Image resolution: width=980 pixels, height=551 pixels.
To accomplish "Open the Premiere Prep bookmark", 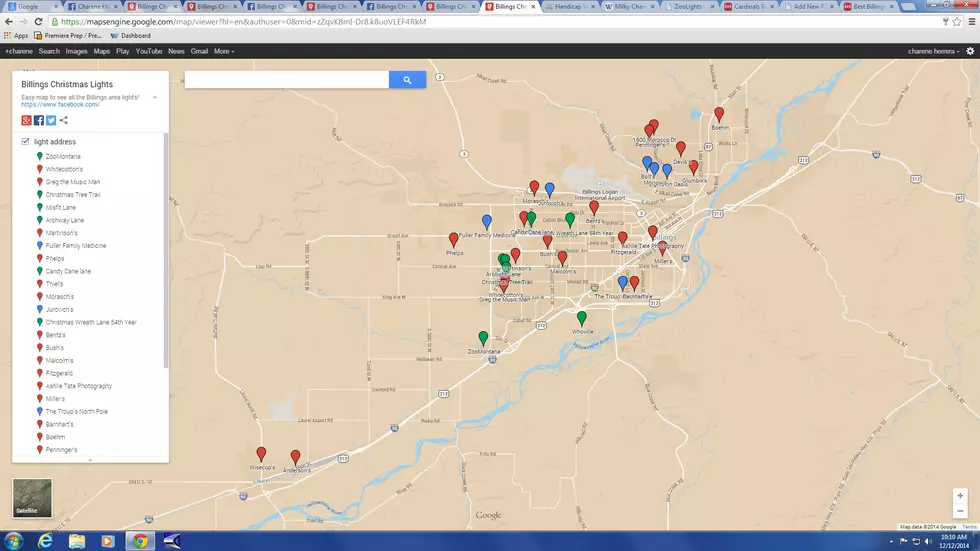I will [68, 36].
